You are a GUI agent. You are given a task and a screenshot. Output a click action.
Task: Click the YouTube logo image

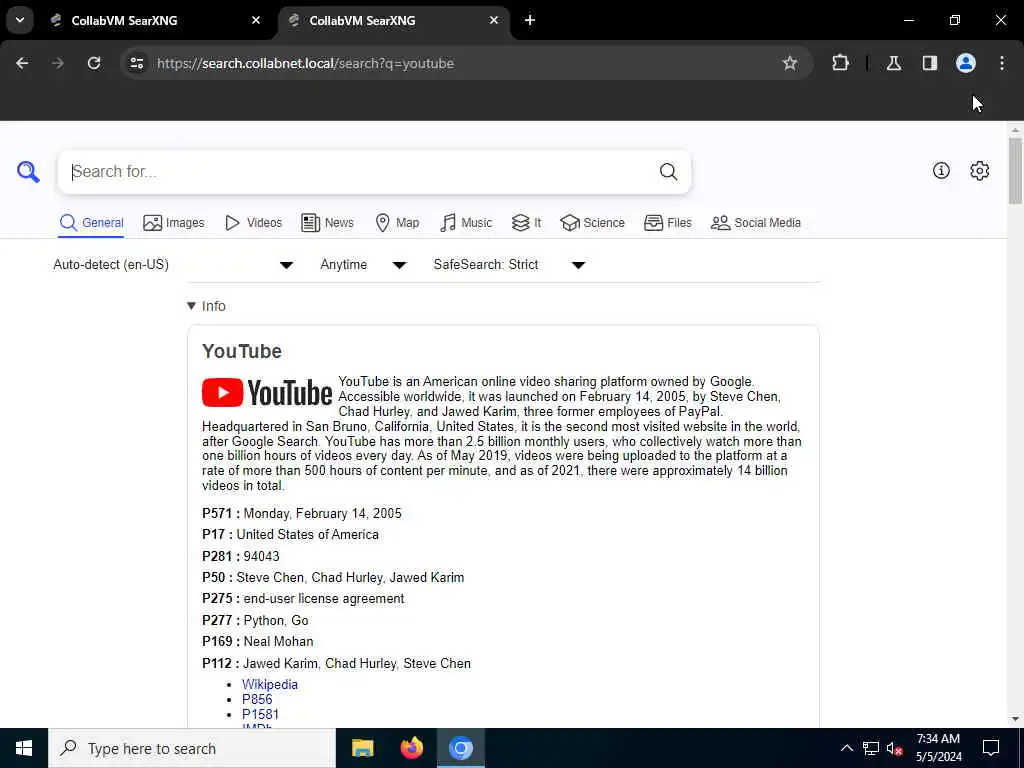[267, 392]
